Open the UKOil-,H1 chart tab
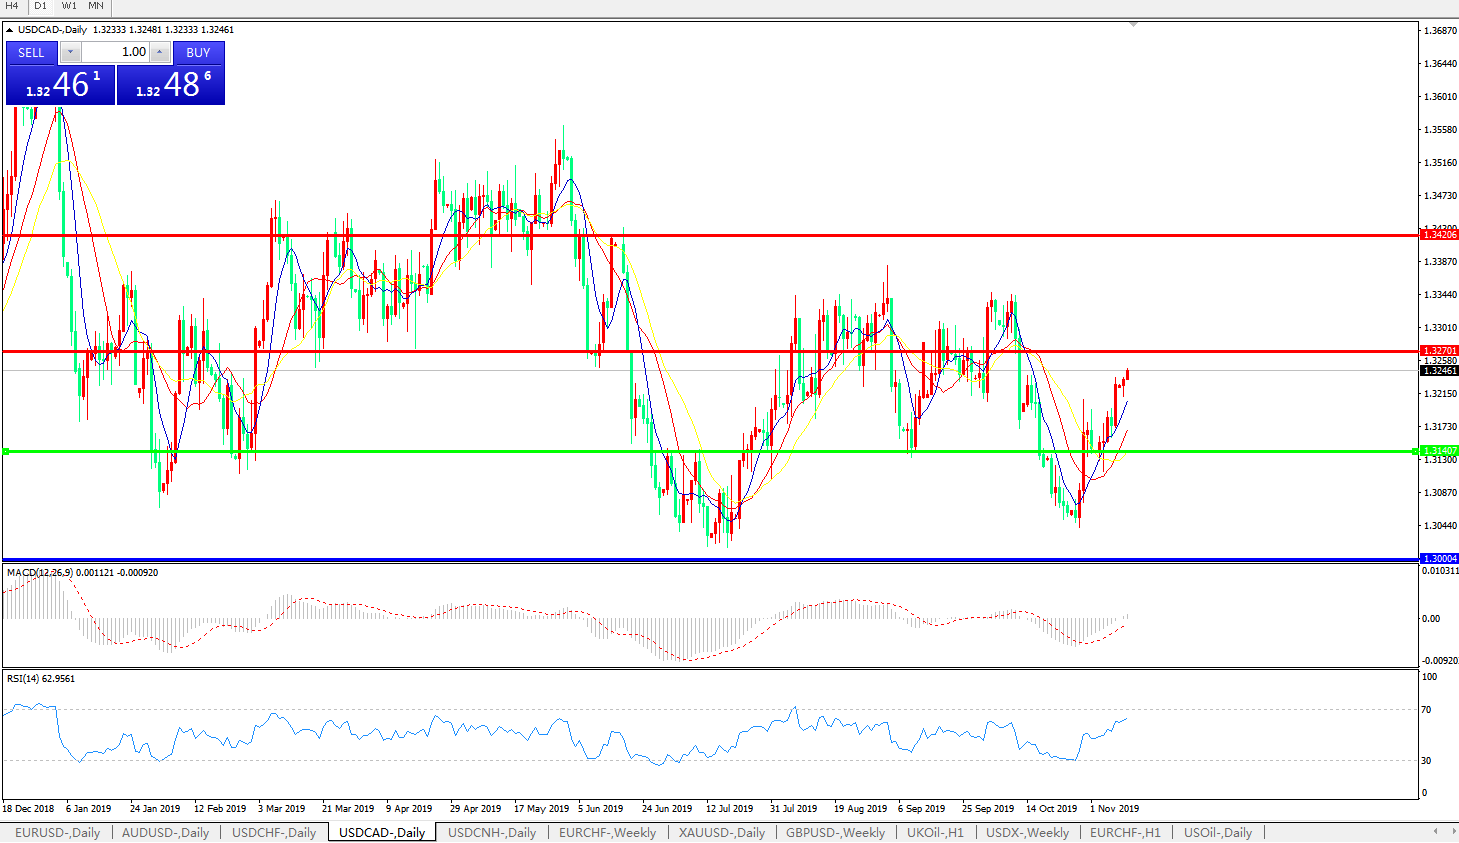 [x=935, y=832]
